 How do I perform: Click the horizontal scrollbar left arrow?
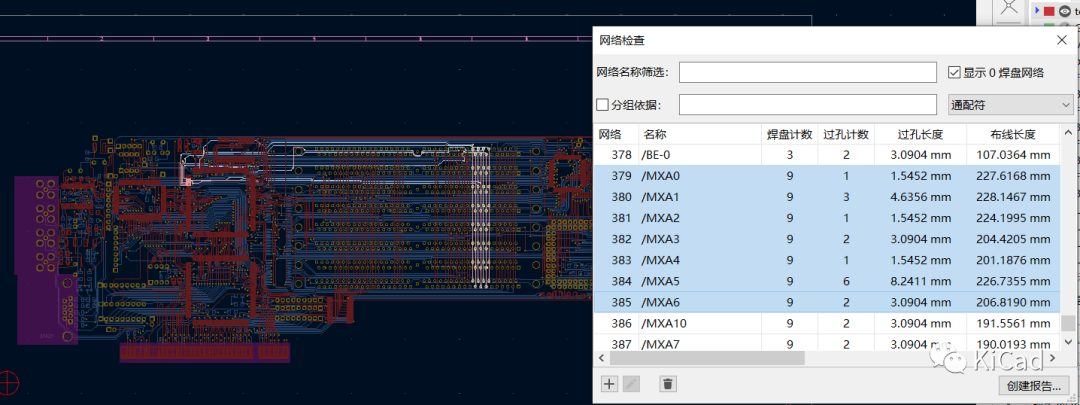click(600, 358)
